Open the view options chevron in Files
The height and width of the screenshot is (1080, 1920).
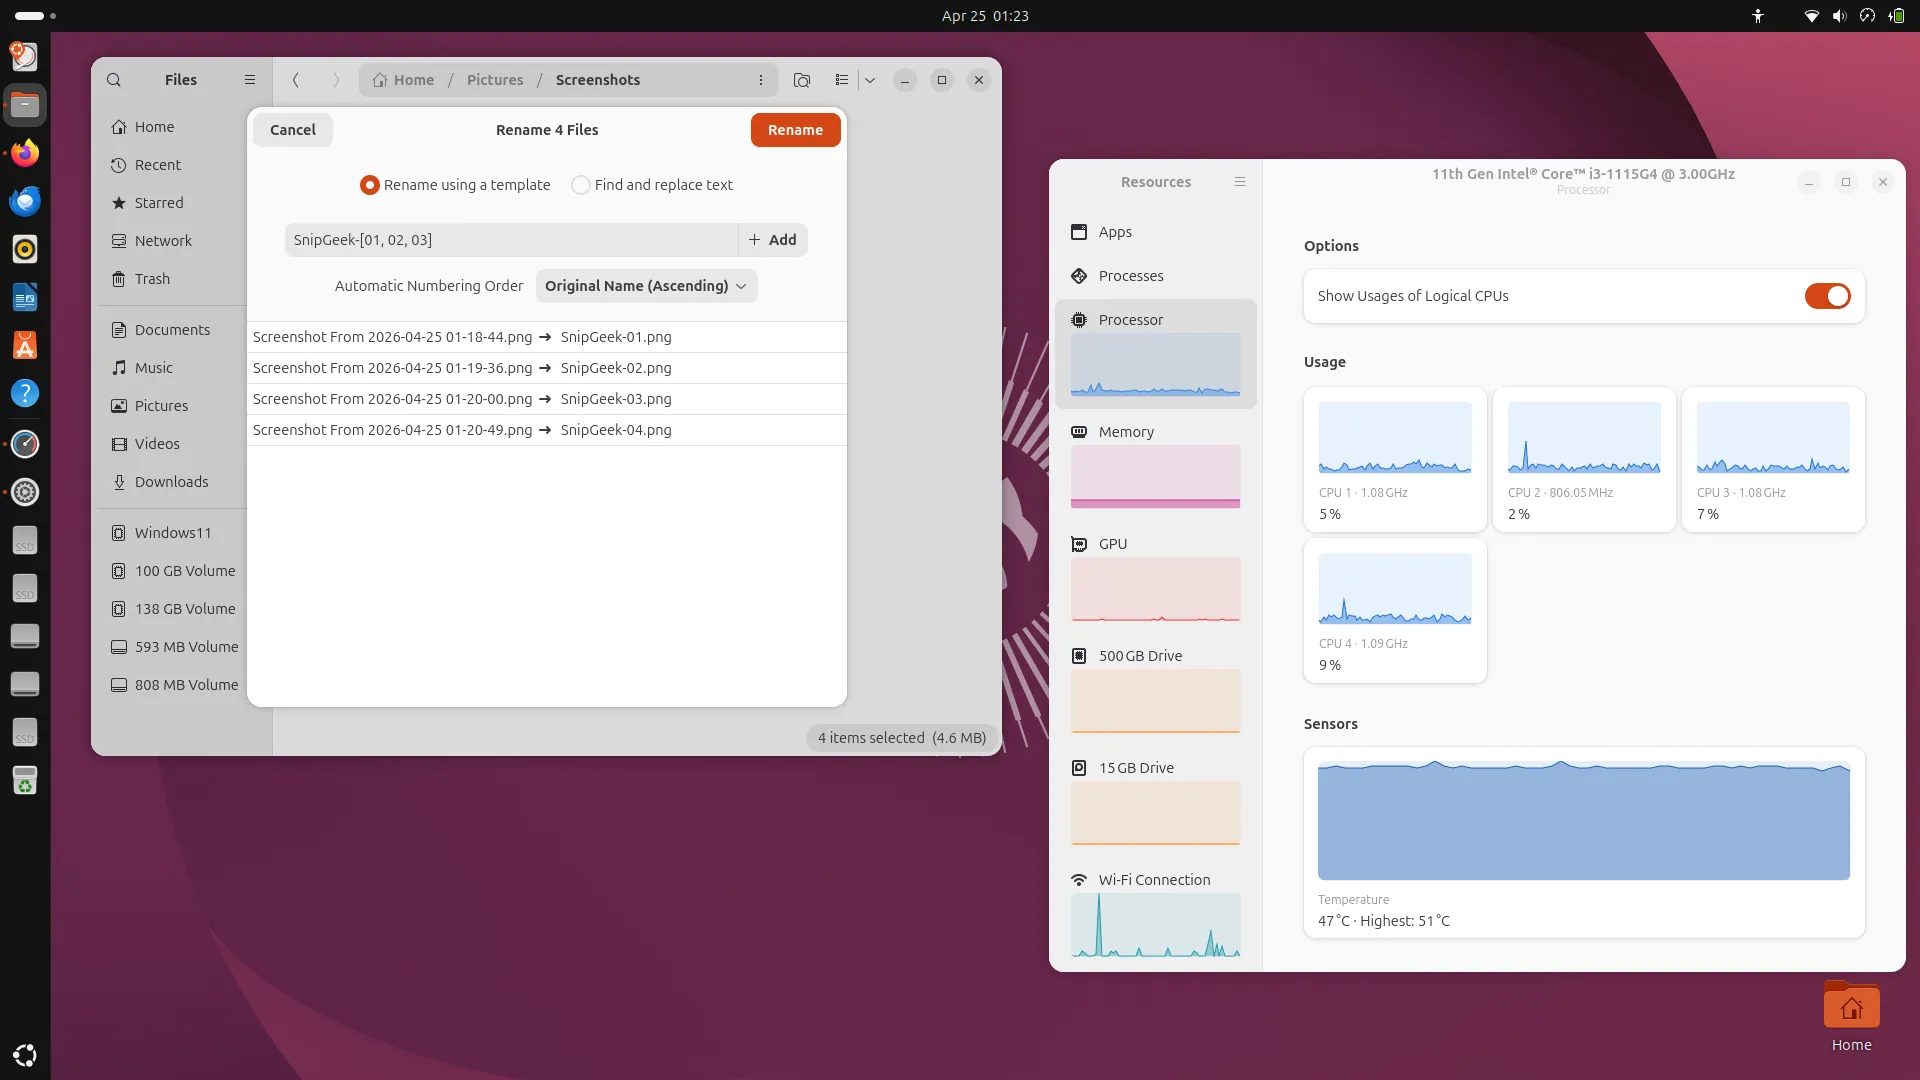870,80
